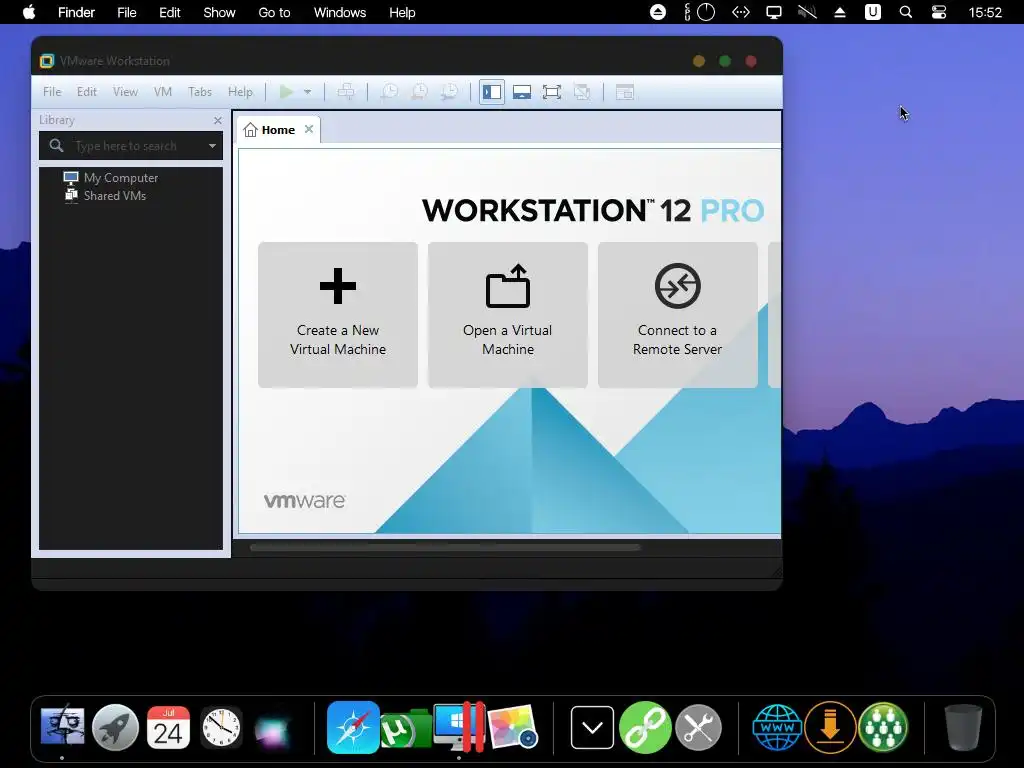Close the Home tab
The image size is (1024, 768).
click(309, 129)
